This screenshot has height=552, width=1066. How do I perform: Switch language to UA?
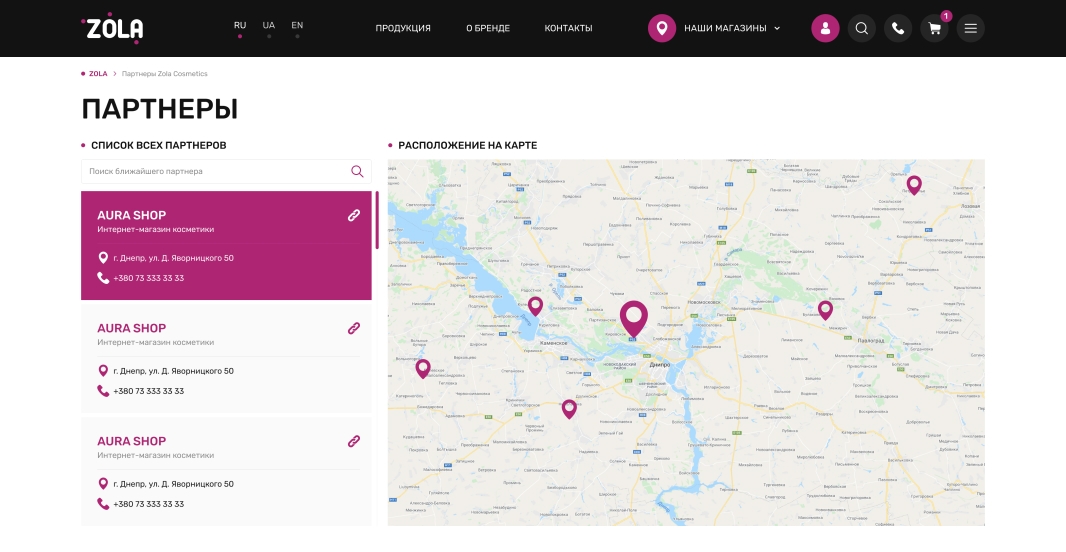click(269, 26)
